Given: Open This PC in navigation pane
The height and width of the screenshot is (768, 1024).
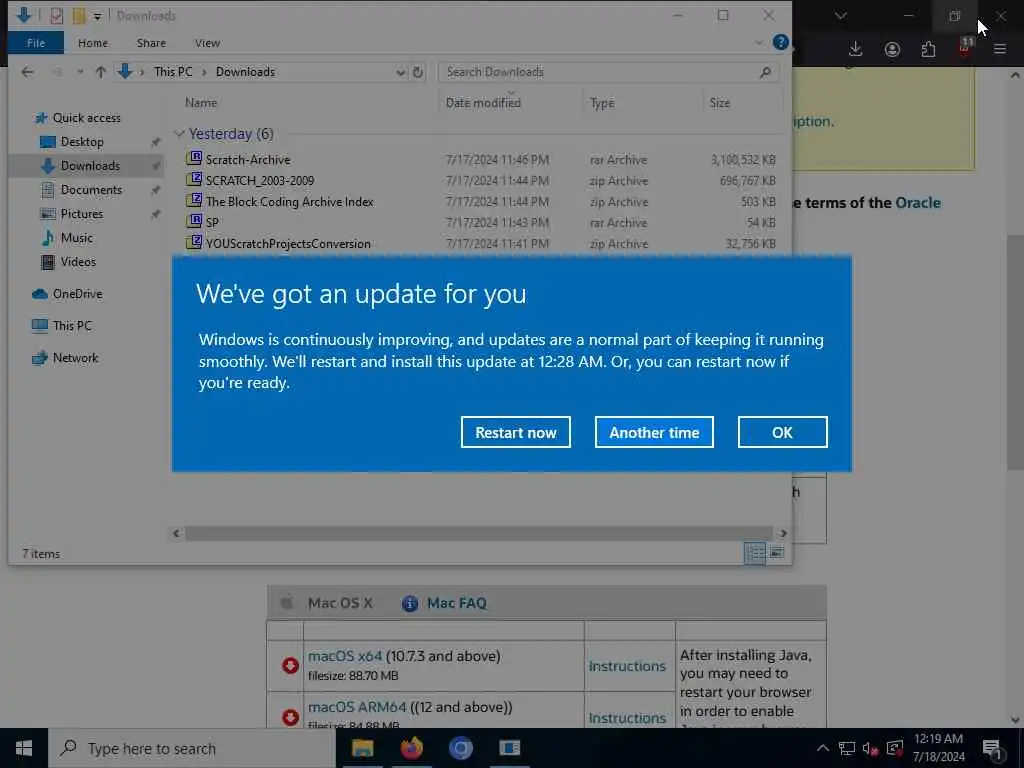Looking at the screenshot, I should pos(72,325).
